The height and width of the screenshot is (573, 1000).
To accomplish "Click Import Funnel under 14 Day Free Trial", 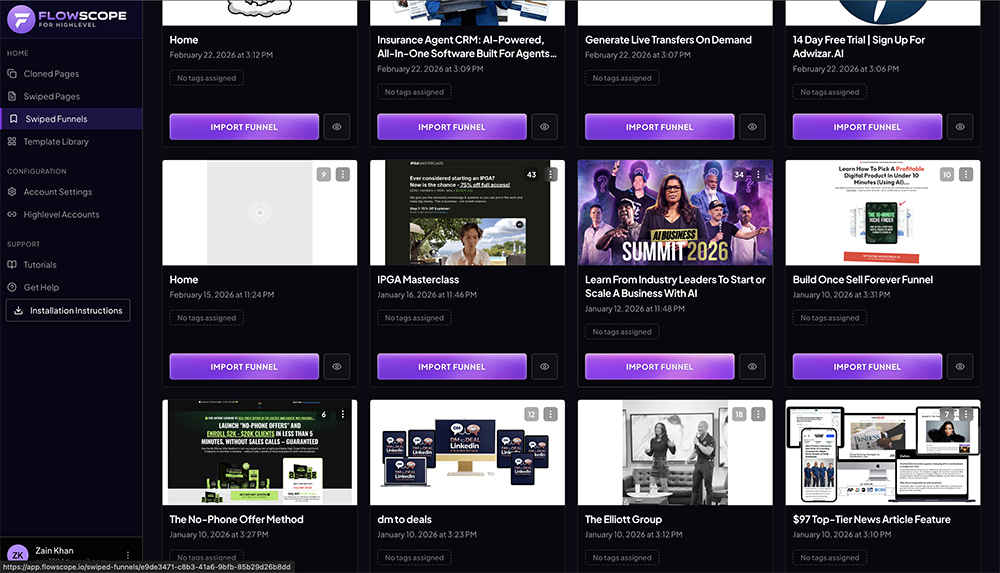I will click(x=867, y=127).
